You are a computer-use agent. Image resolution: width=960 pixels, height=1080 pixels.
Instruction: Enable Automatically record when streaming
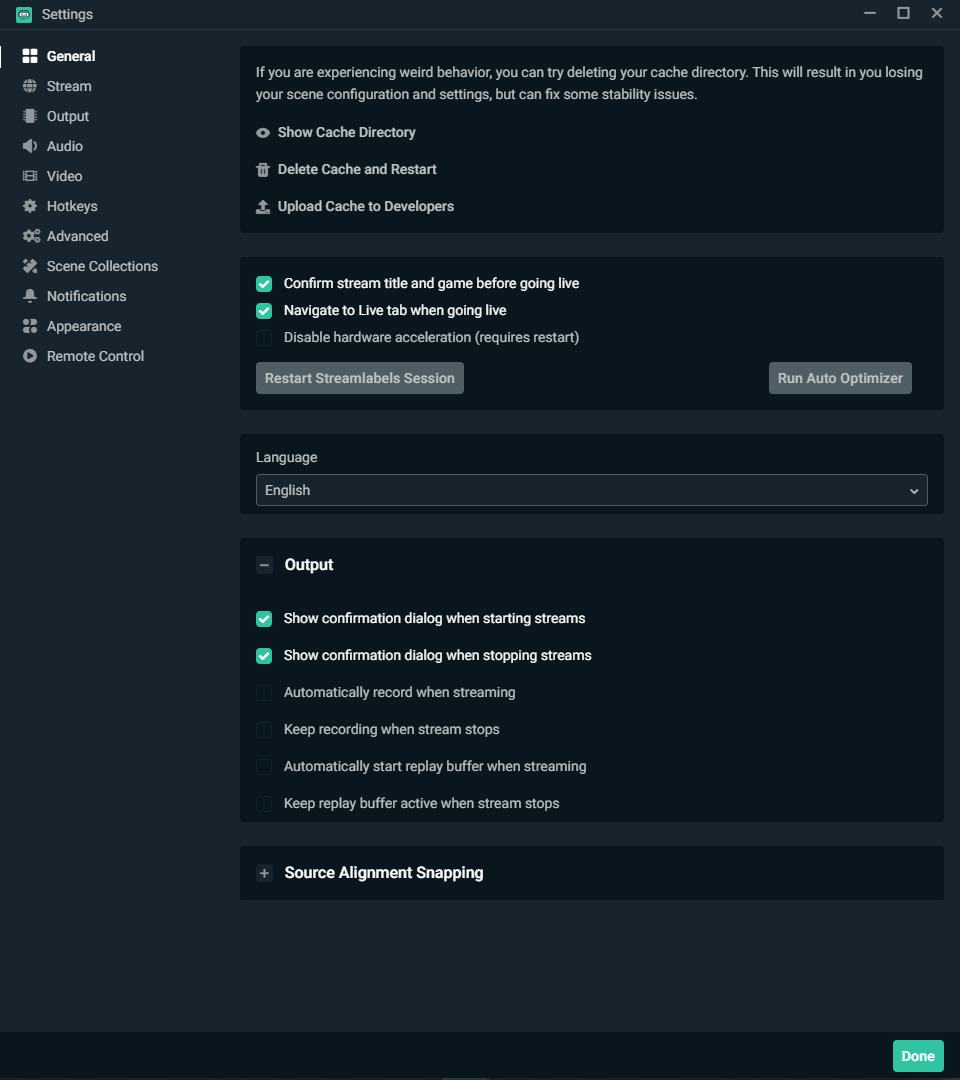[x=264, y=693]
